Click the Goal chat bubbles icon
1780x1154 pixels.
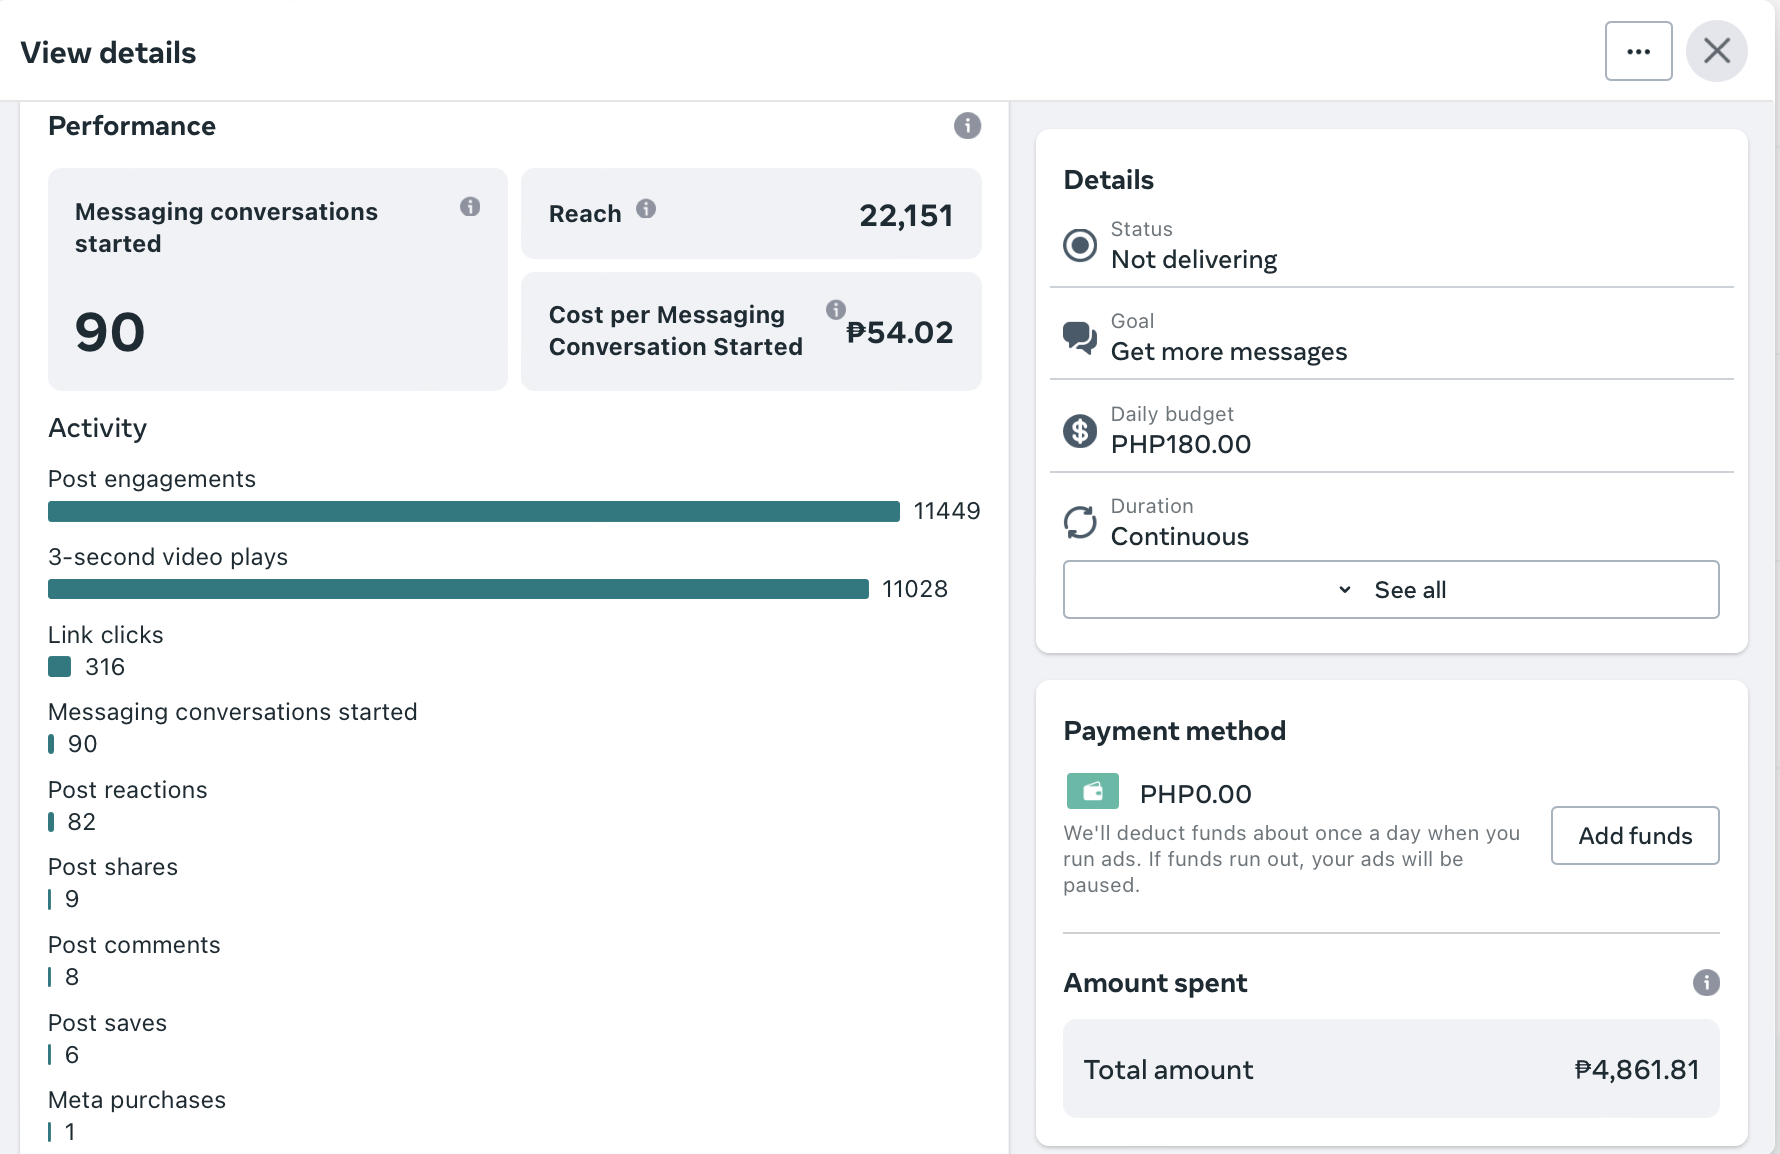click(1080, 337)
